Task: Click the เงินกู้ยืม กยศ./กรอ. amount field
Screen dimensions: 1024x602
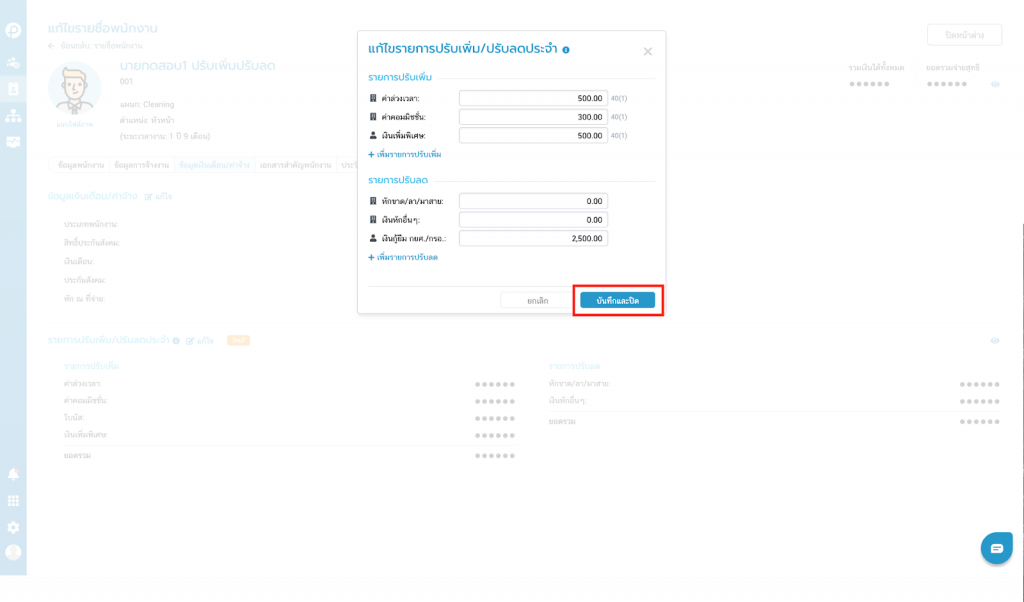Action: (533, 238)
